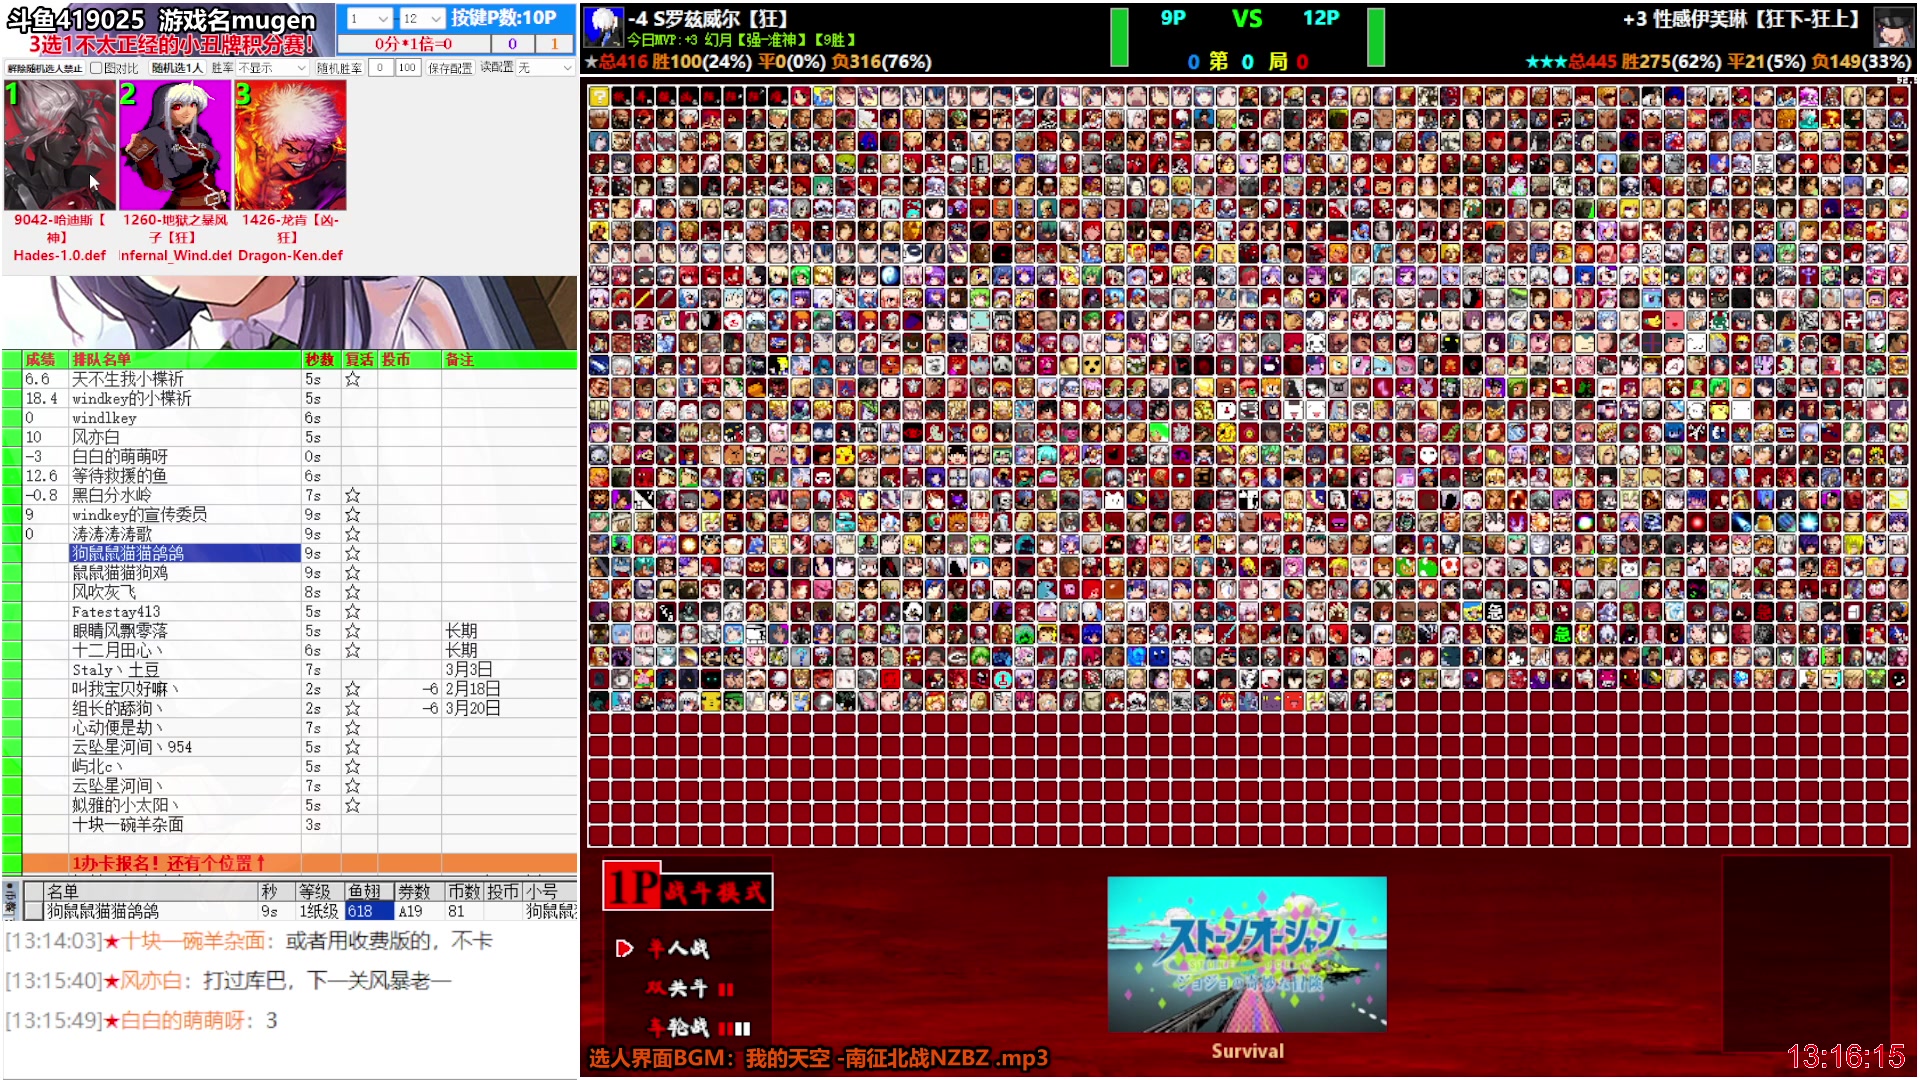Click the star icon for 鼠鼠猫猫狗鸡
Viewport: 1920px width, 1080px height.
[x=352, y=573]
